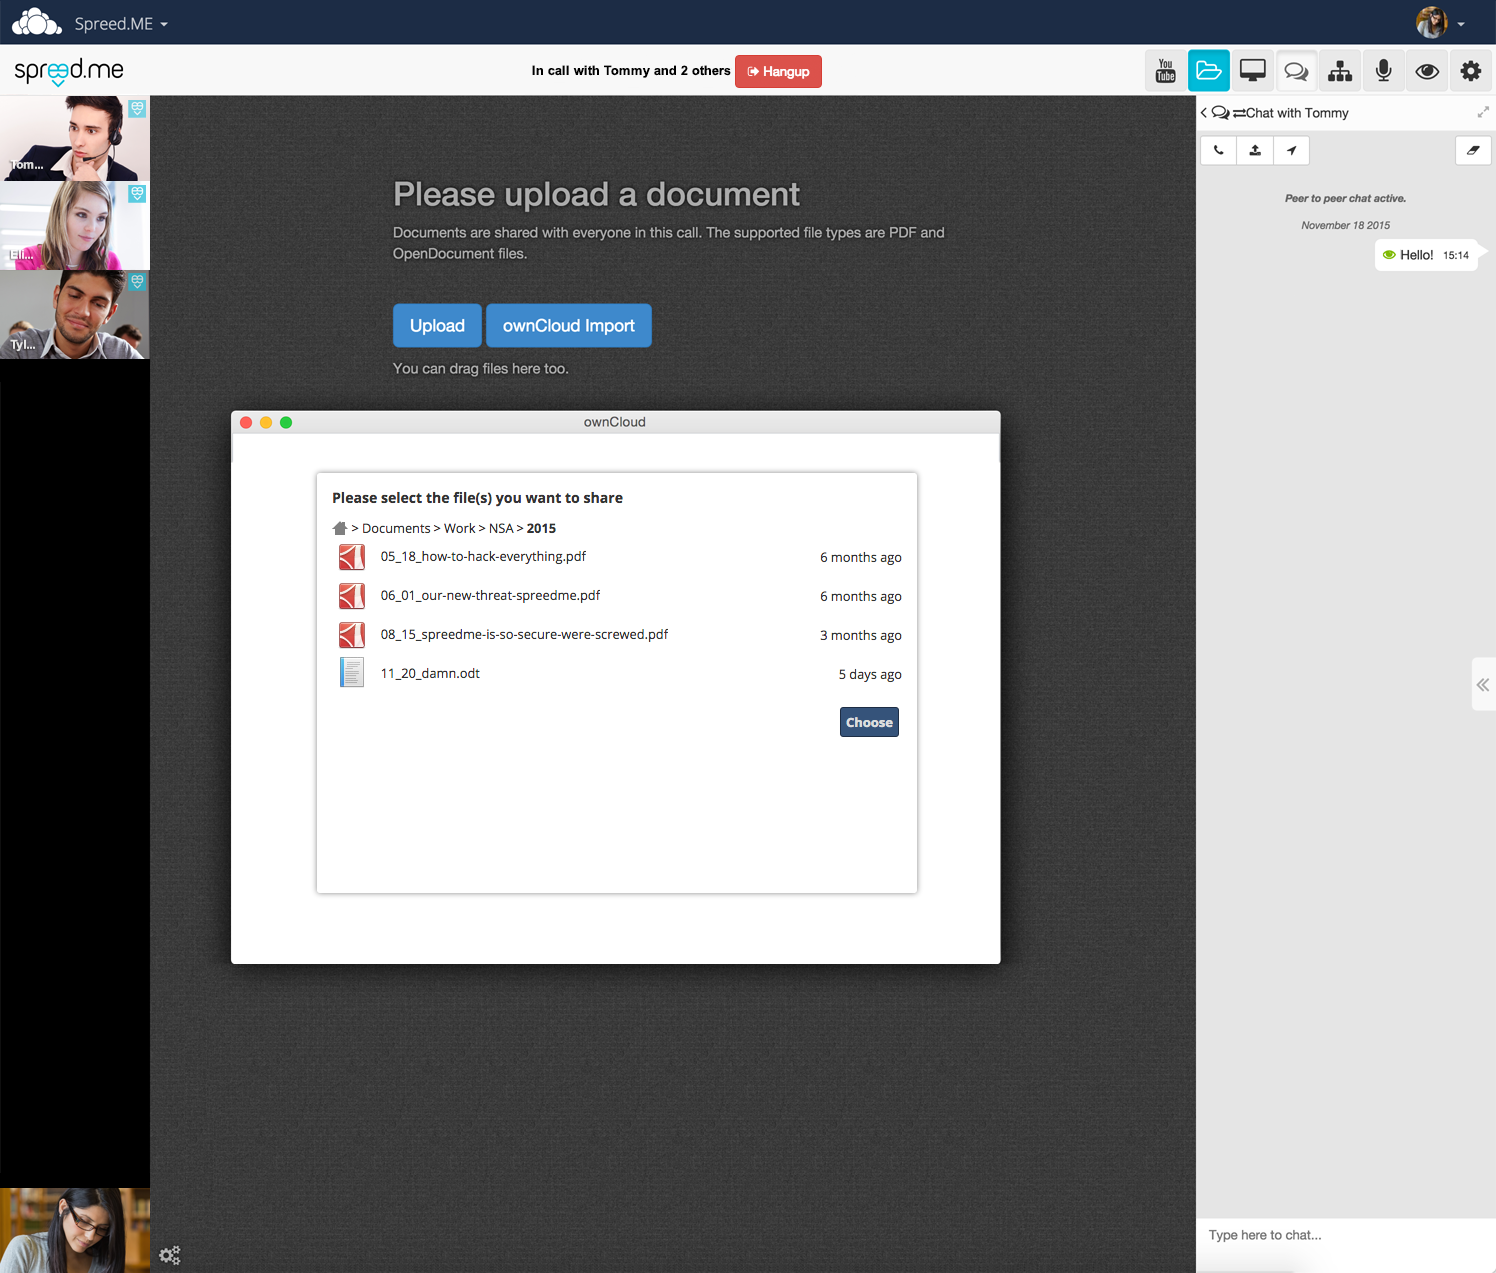Hang up the call
The width and height of the screenshot is (1496, 1273).
(x=778, y=71)
